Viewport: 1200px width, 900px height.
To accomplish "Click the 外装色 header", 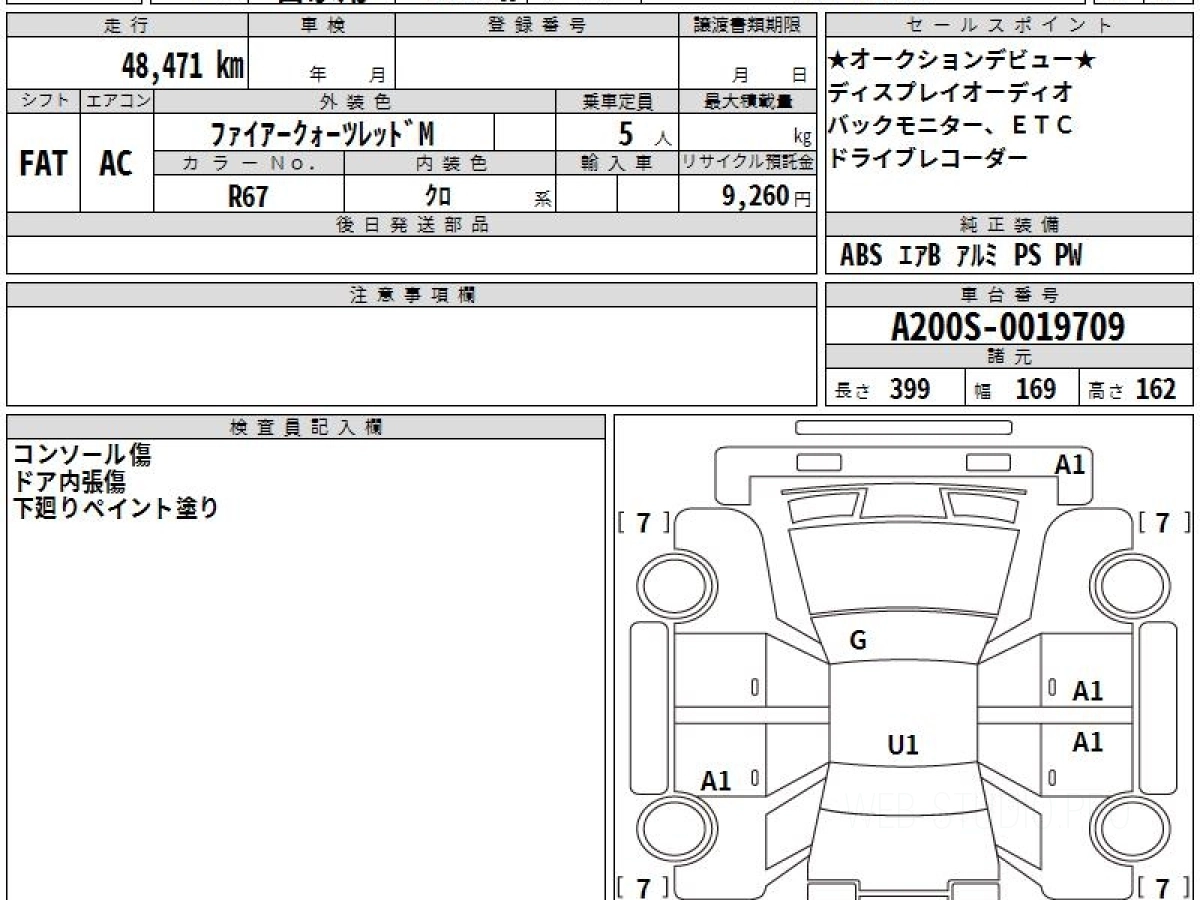I will [355, 101].
